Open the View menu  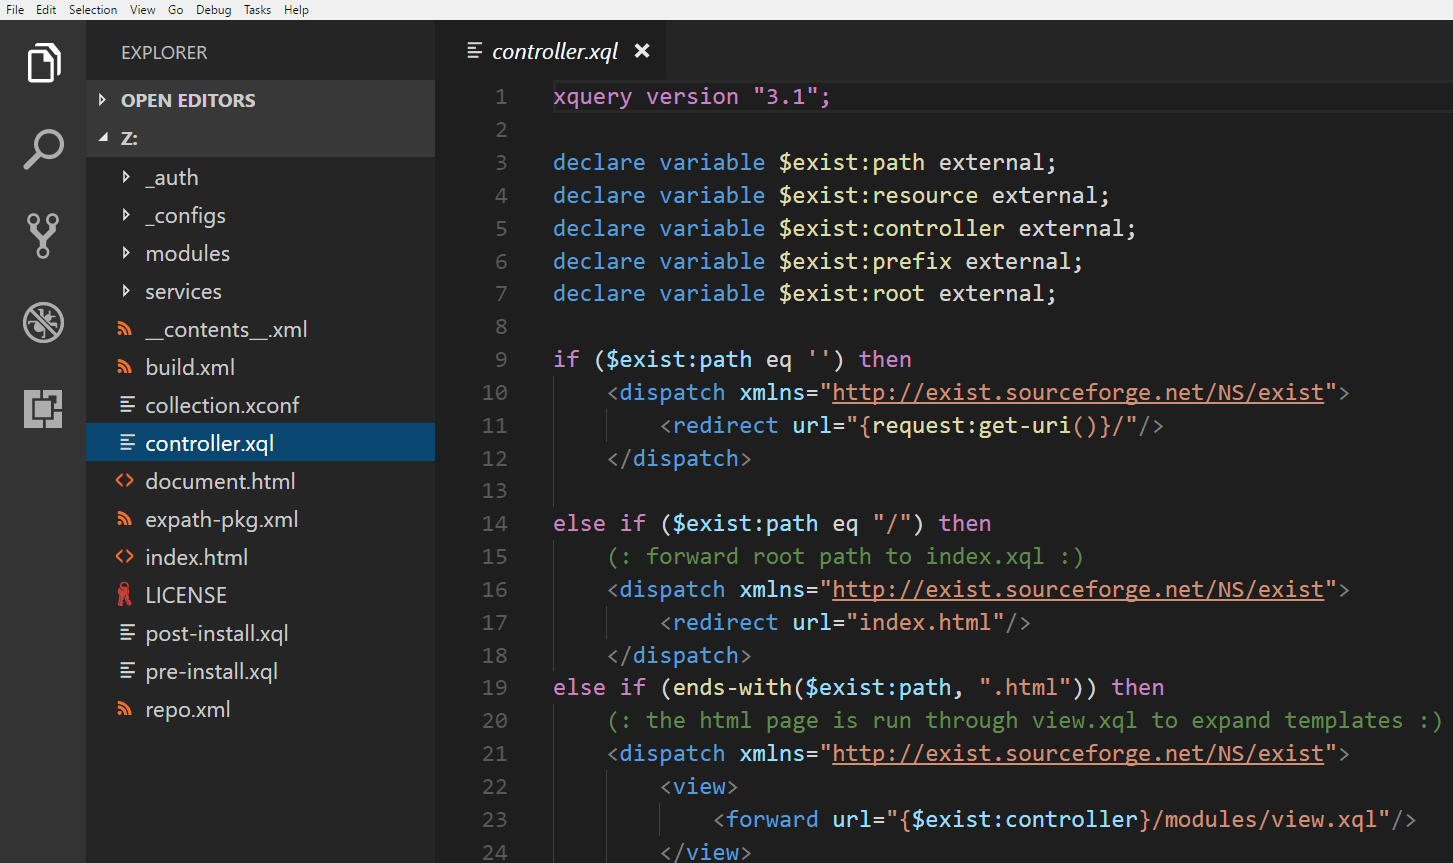[x=143, y=10]
